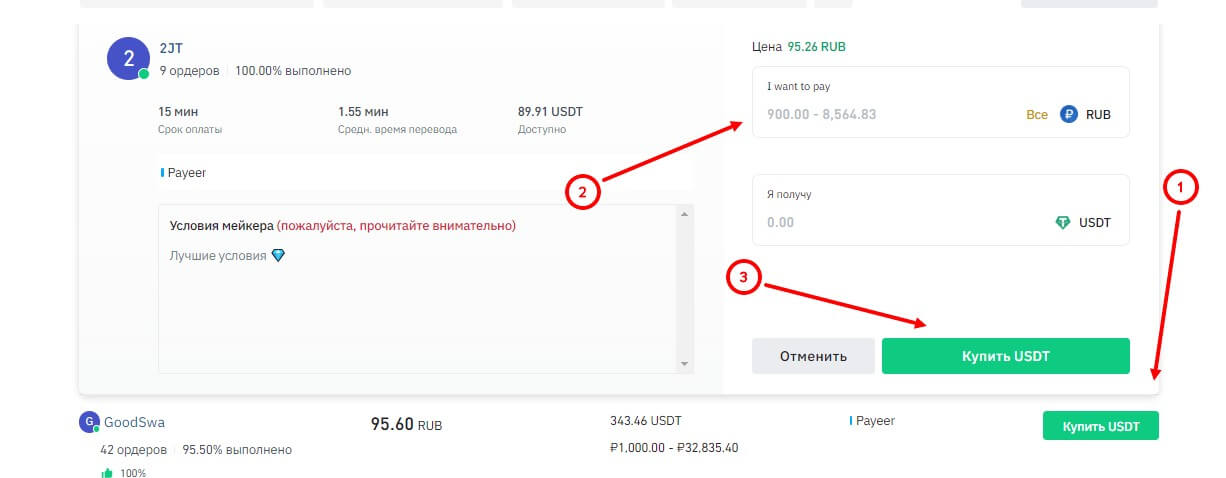This screenshot has height=478, width=1226.
Task: Open the 2JT seller profile name
Action: click(171, 48)
